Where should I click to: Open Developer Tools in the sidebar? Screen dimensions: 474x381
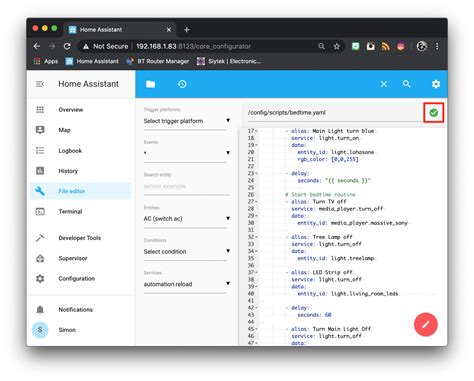tap(81, 238)
